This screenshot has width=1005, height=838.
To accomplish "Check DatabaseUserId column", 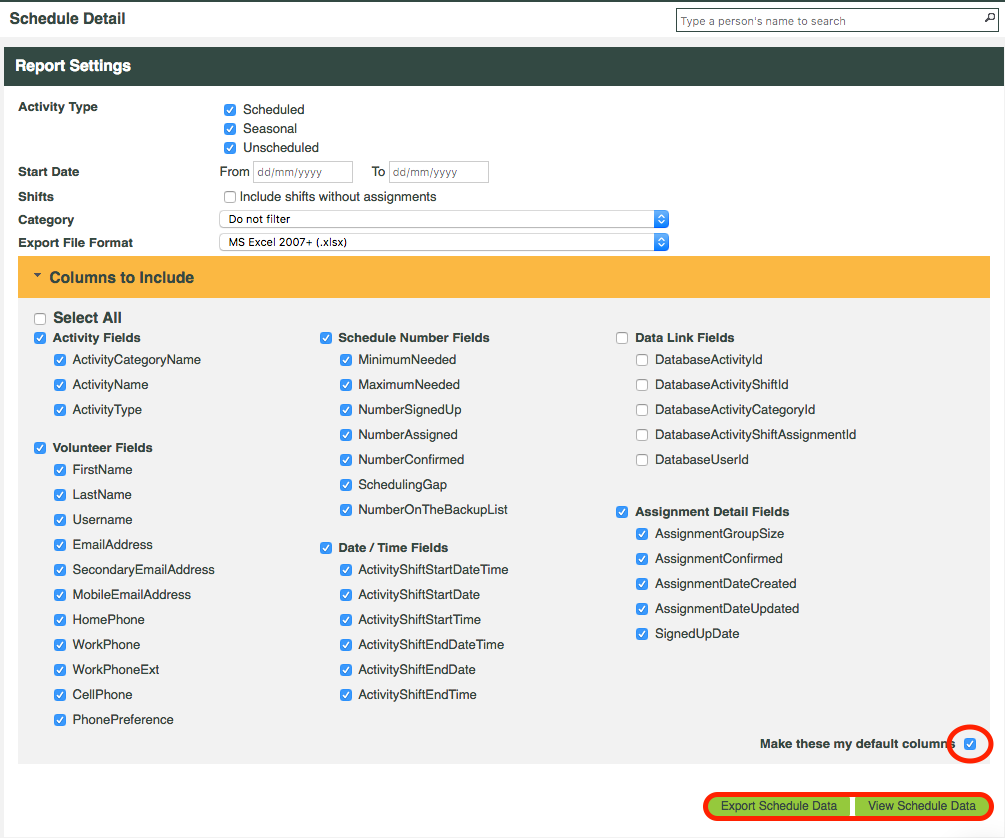I will point(642,460).
